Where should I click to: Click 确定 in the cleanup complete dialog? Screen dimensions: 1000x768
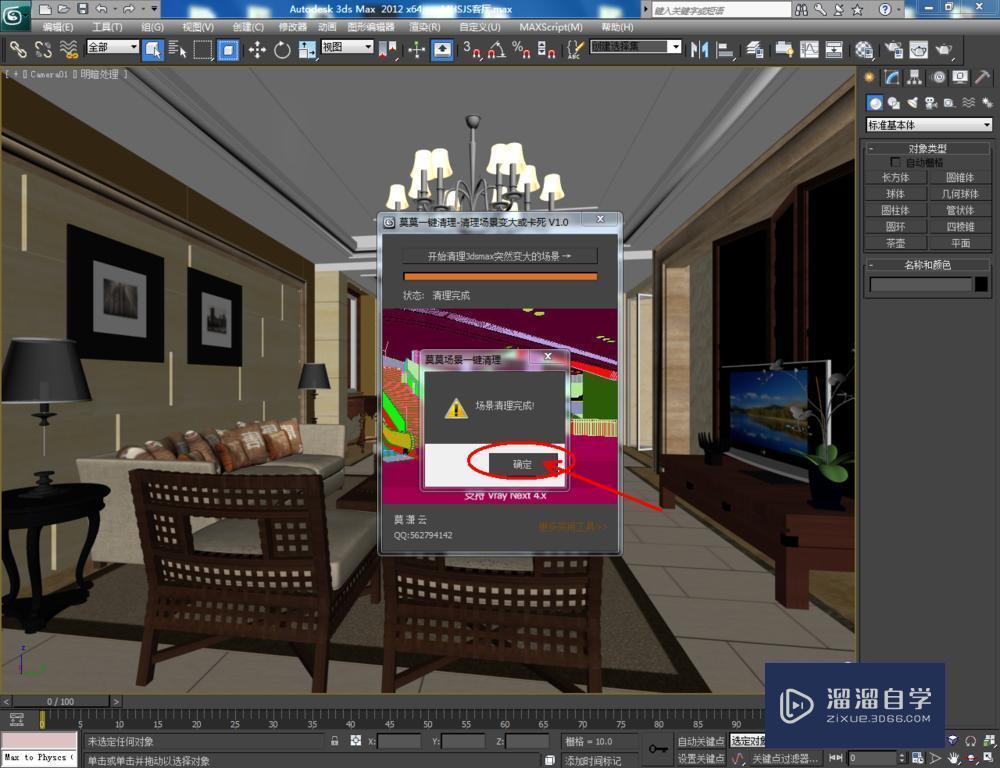click(522, 464)
